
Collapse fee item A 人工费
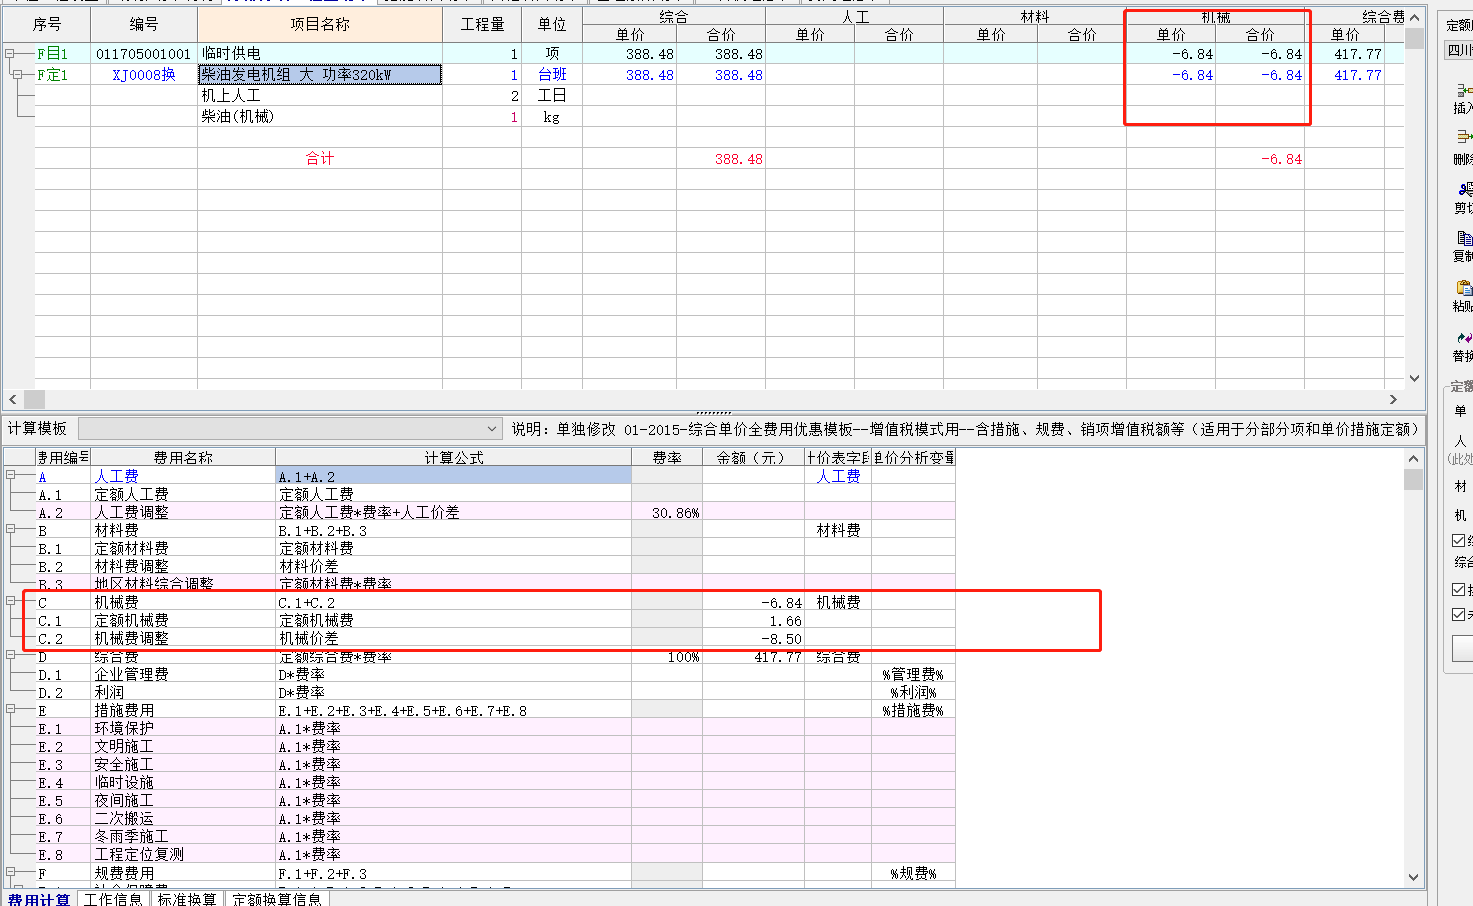[11, 475]
